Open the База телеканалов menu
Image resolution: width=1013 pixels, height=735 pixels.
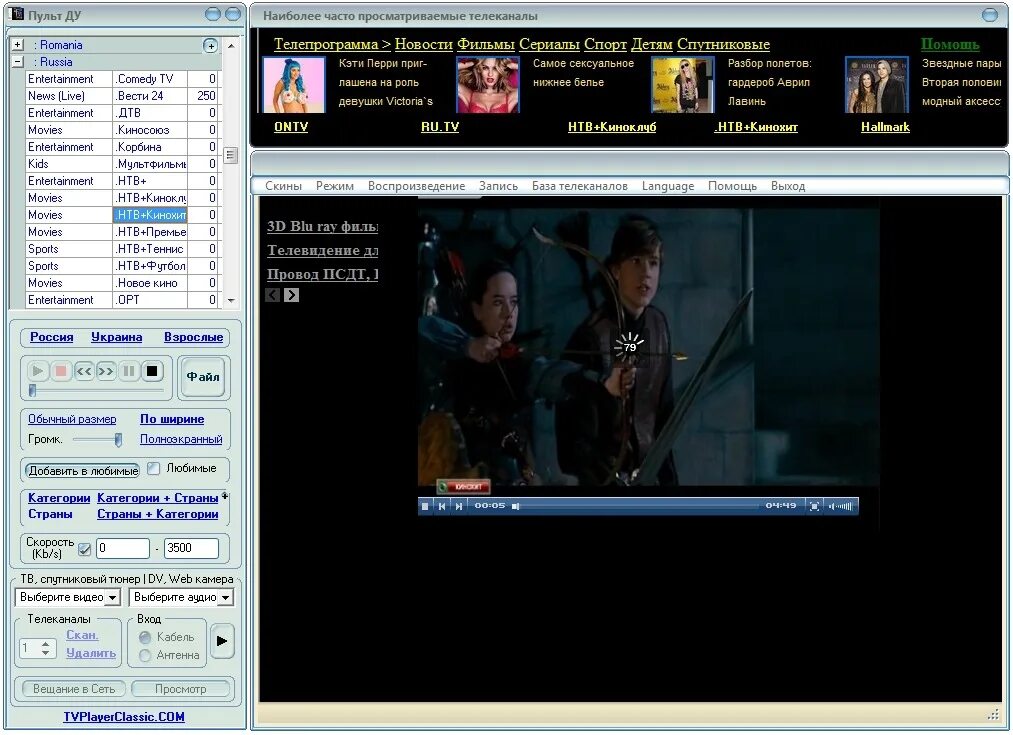[580, 186]
